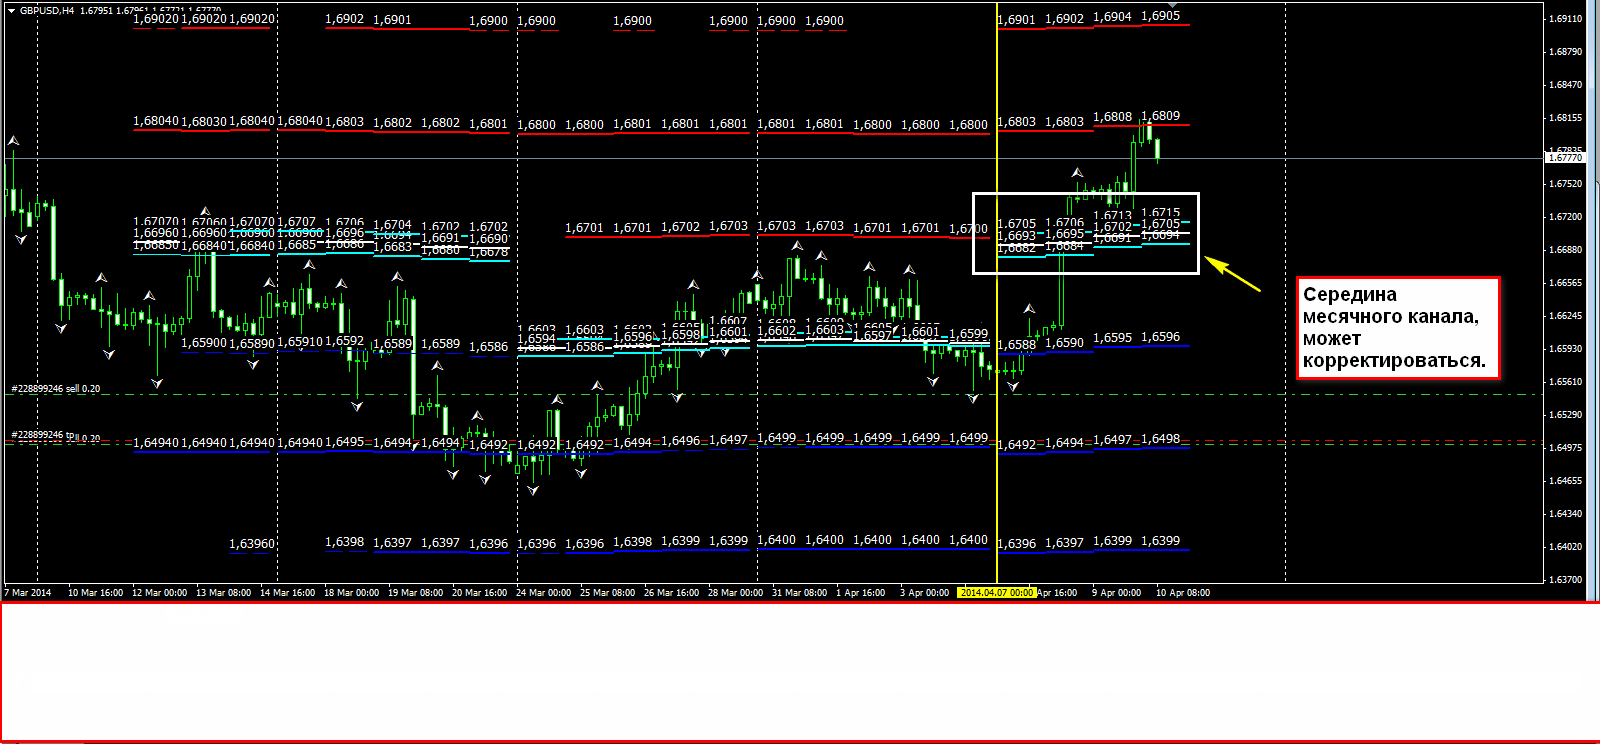Click the 20 Mar 16:00 time axis label
1600x744 pixels.
479,592
